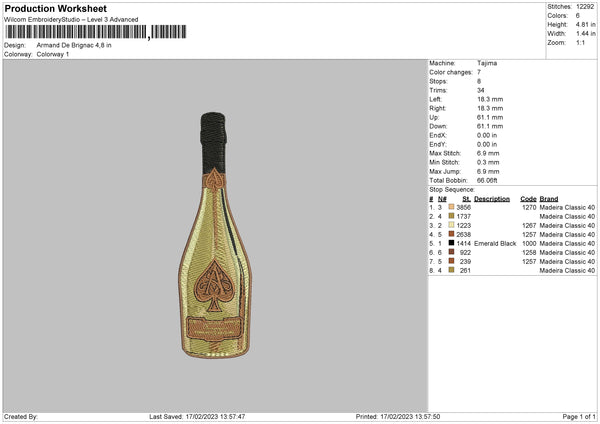The image size is (600, 424).
Task: Select stitch count '1414' in stop 5
Action: (x=463, y=243)
